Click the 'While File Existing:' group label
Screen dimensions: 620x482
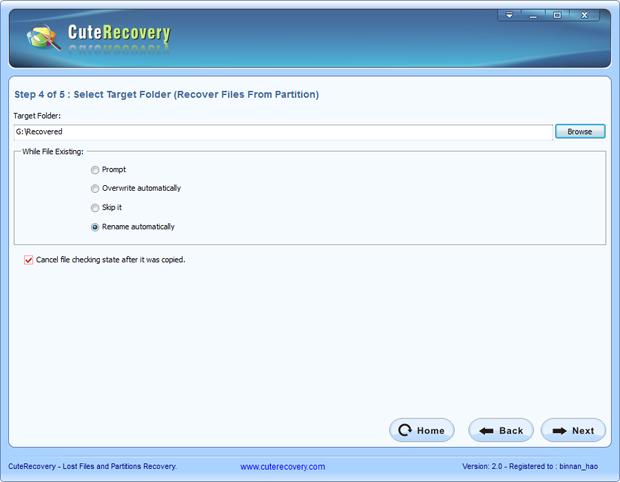53,151
